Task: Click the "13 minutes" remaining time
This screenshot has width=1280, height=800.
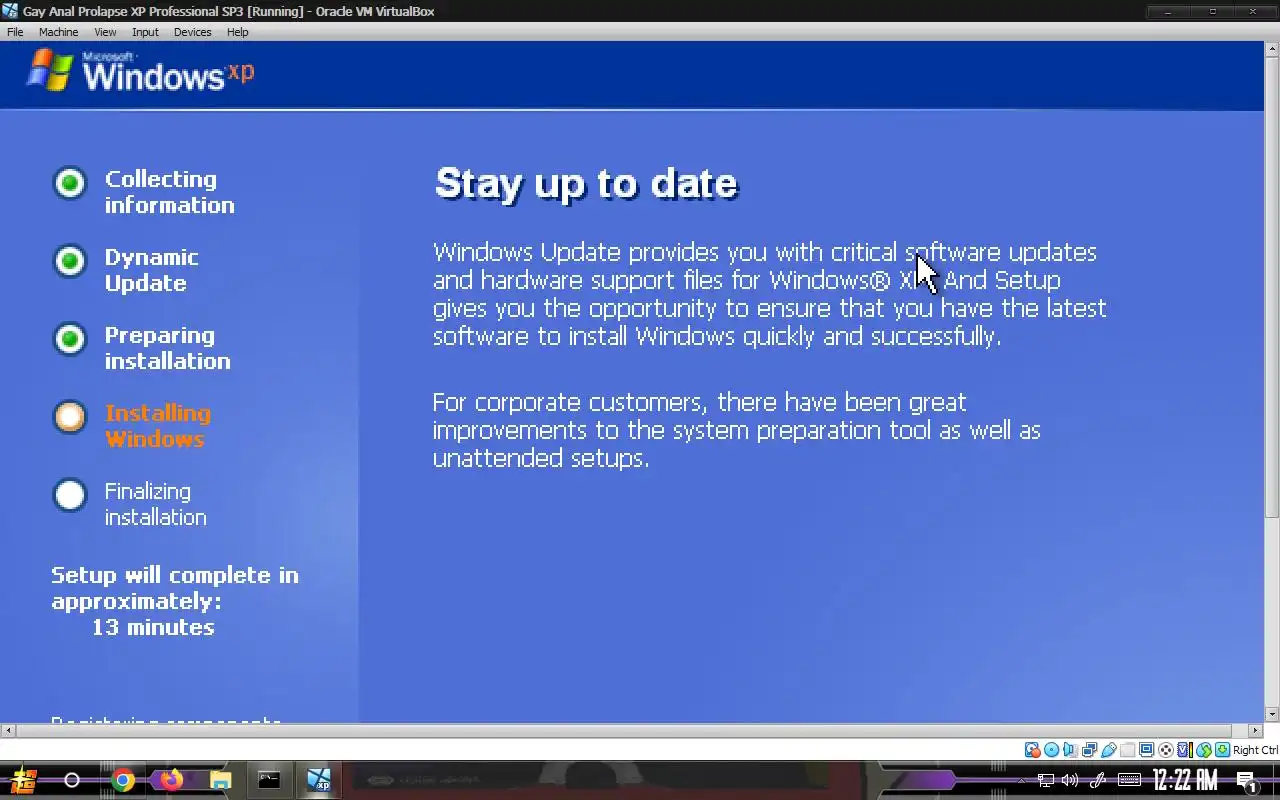Action: click(153, 627)
